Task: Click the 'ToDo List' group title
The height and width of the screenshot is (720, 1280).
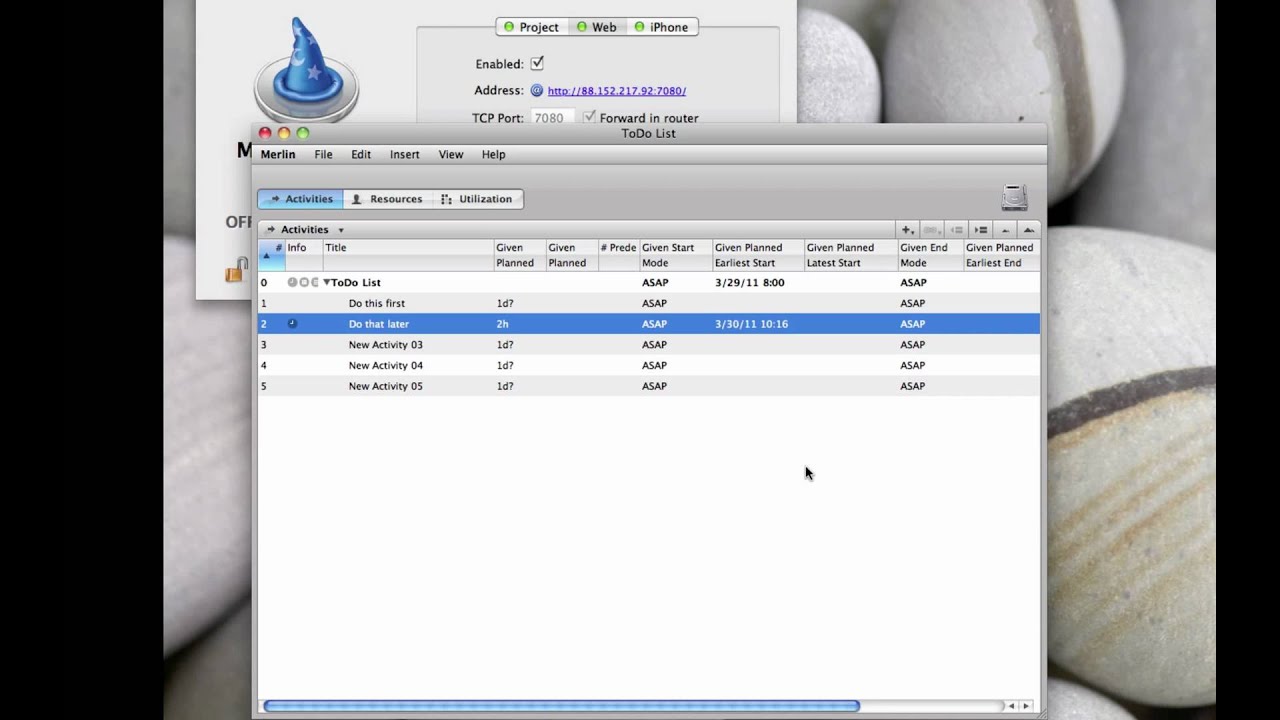Action: [x=355, y=282]
